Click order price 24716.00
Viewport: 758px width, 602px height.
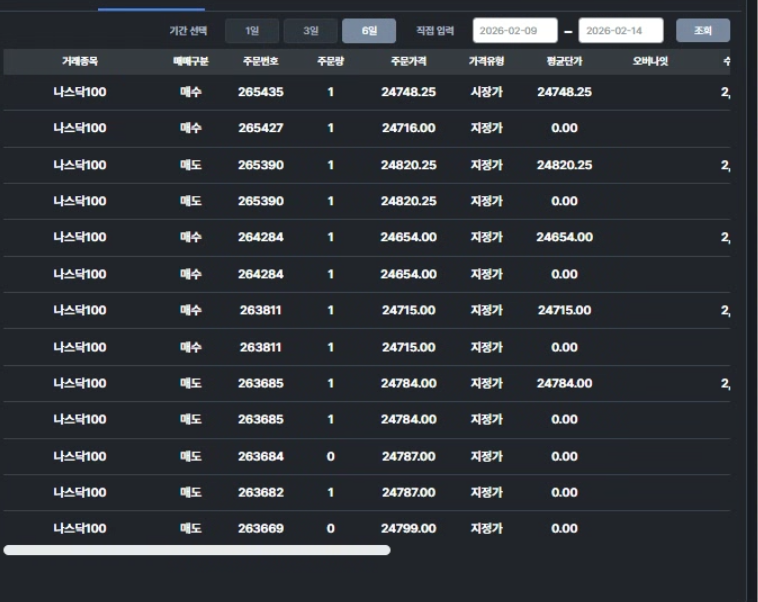[x=408, y=128]
